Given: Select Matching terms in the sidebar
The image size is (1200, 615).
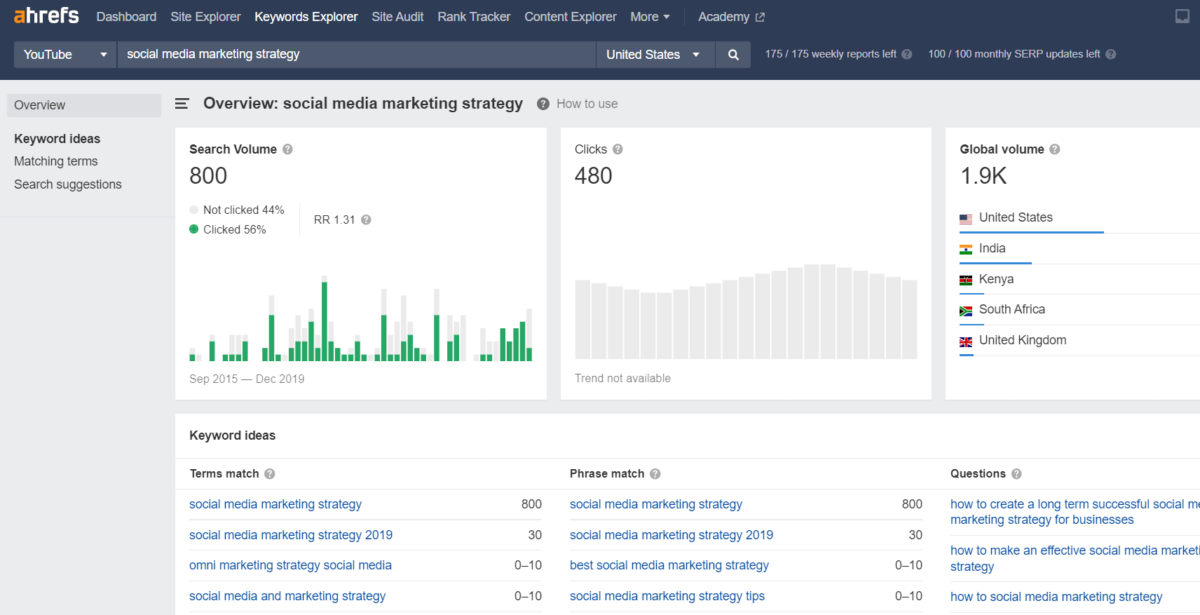Looking at the screenshot, I should 56,161.
